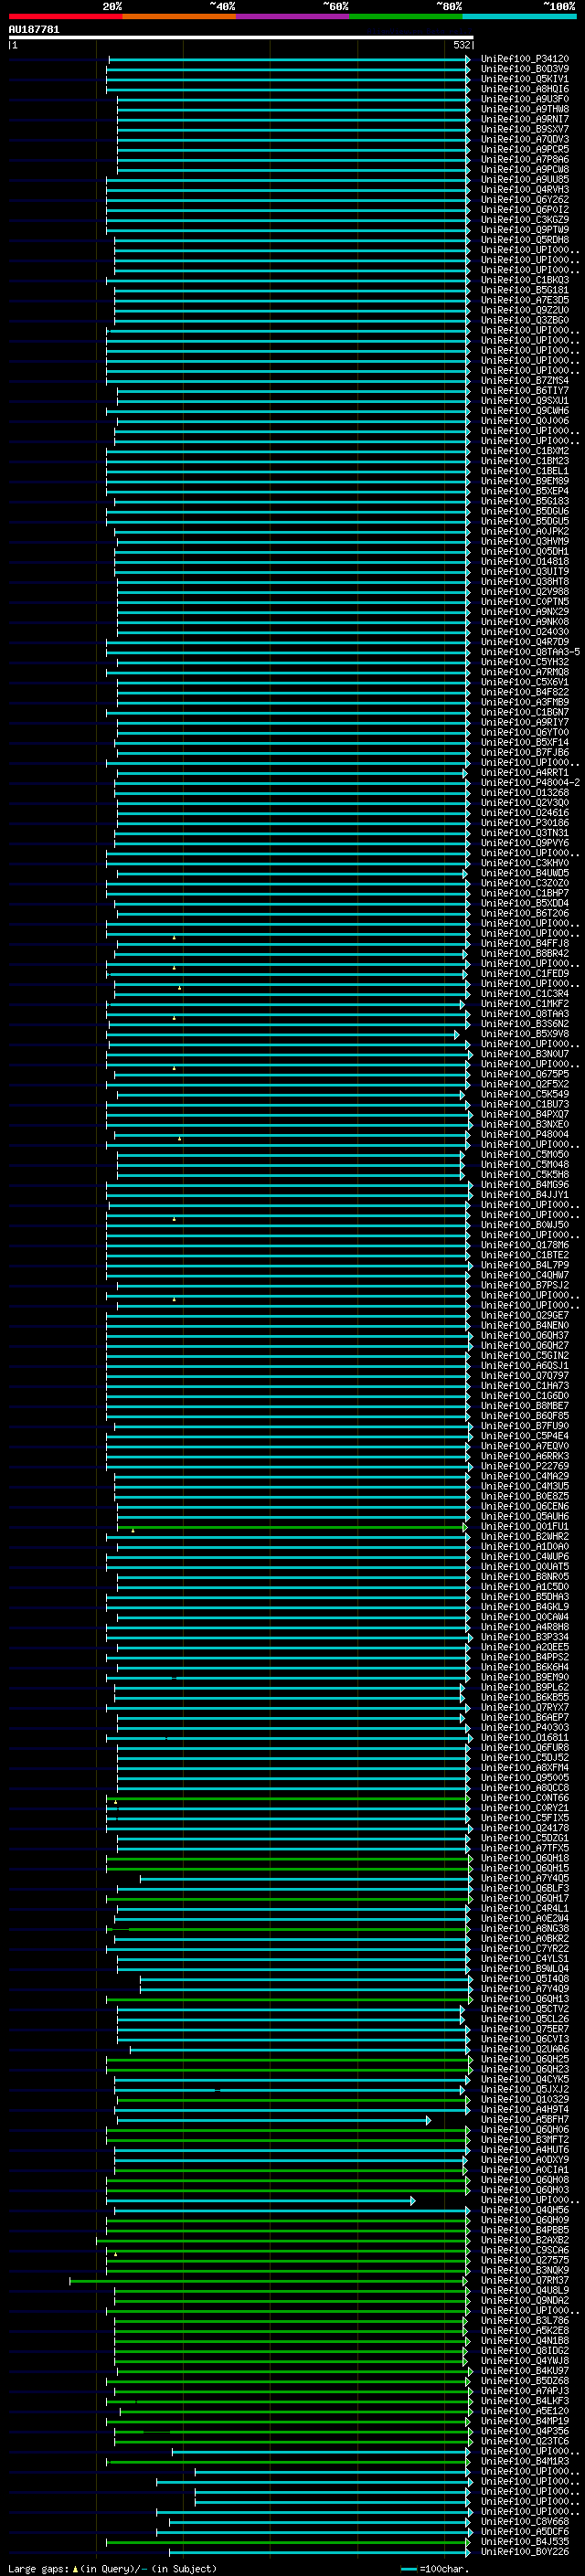Click the UniRef100_P22769 entry
This screenshot has height=2576, width=585.
[x=525, y=1466]
